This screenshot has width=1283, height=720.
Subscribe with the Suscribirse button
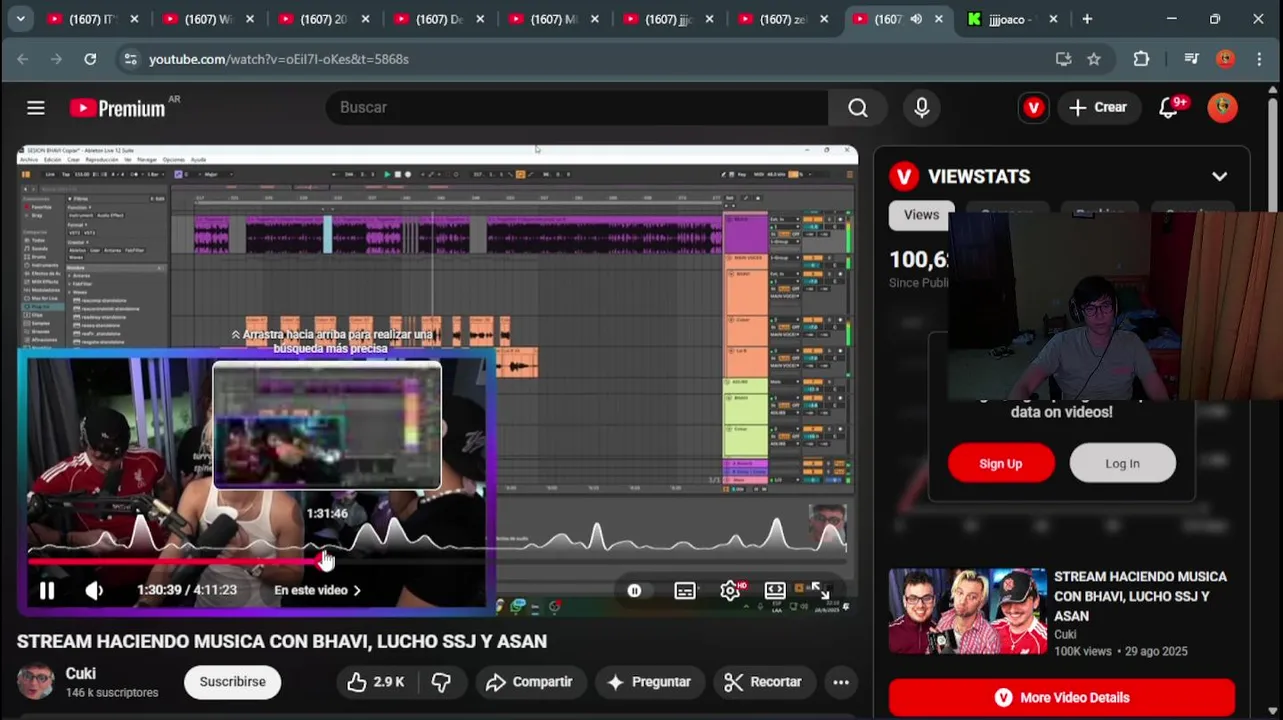(x=232, y=682)
